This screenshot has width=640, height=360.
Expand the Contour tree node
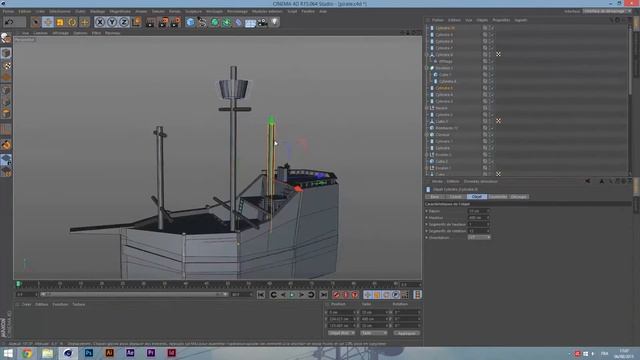(427, 134)
